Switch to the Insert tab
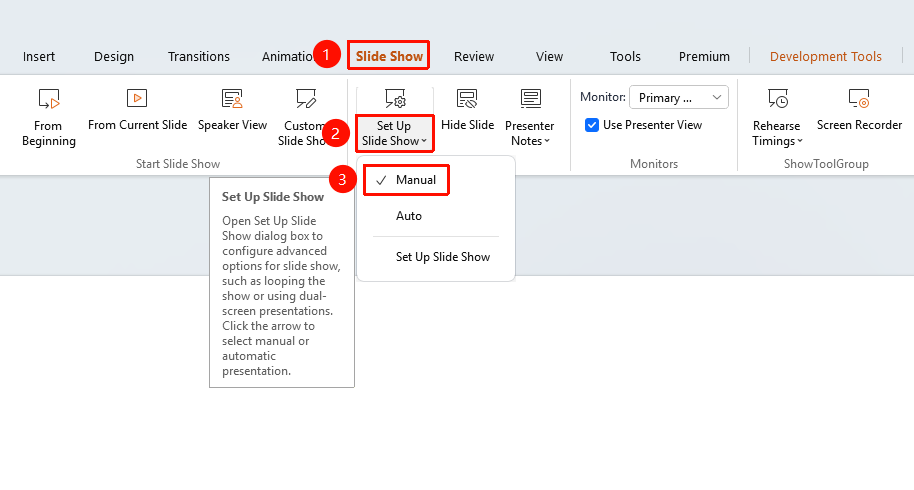Viewport: 914px width, 490px height. tap(39, 57)
